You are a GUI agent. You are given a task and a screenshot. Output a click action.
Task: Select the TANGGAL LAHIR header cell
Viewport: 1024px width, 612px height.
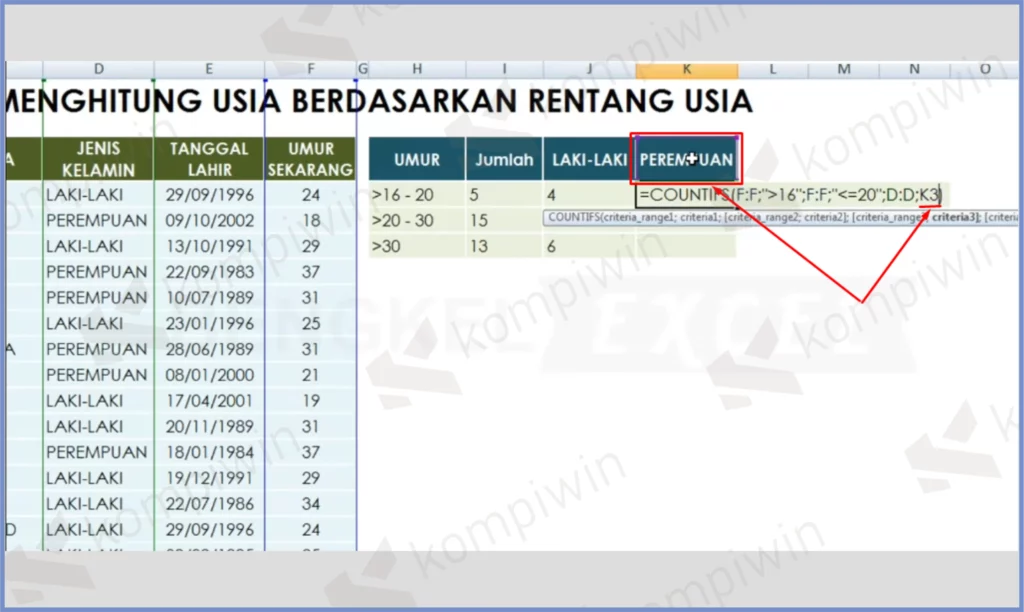pyautogui.click(x=209, y=158)
